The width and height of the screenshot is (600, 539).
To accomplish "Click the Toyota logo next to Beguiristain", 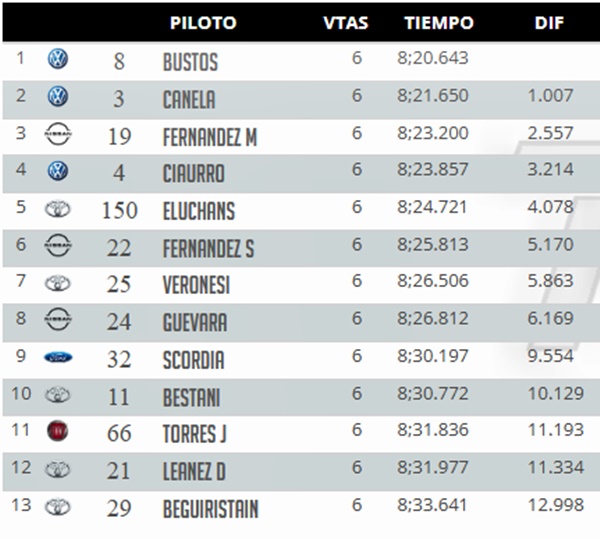I will pyautogui.click(x=58, y=506).
